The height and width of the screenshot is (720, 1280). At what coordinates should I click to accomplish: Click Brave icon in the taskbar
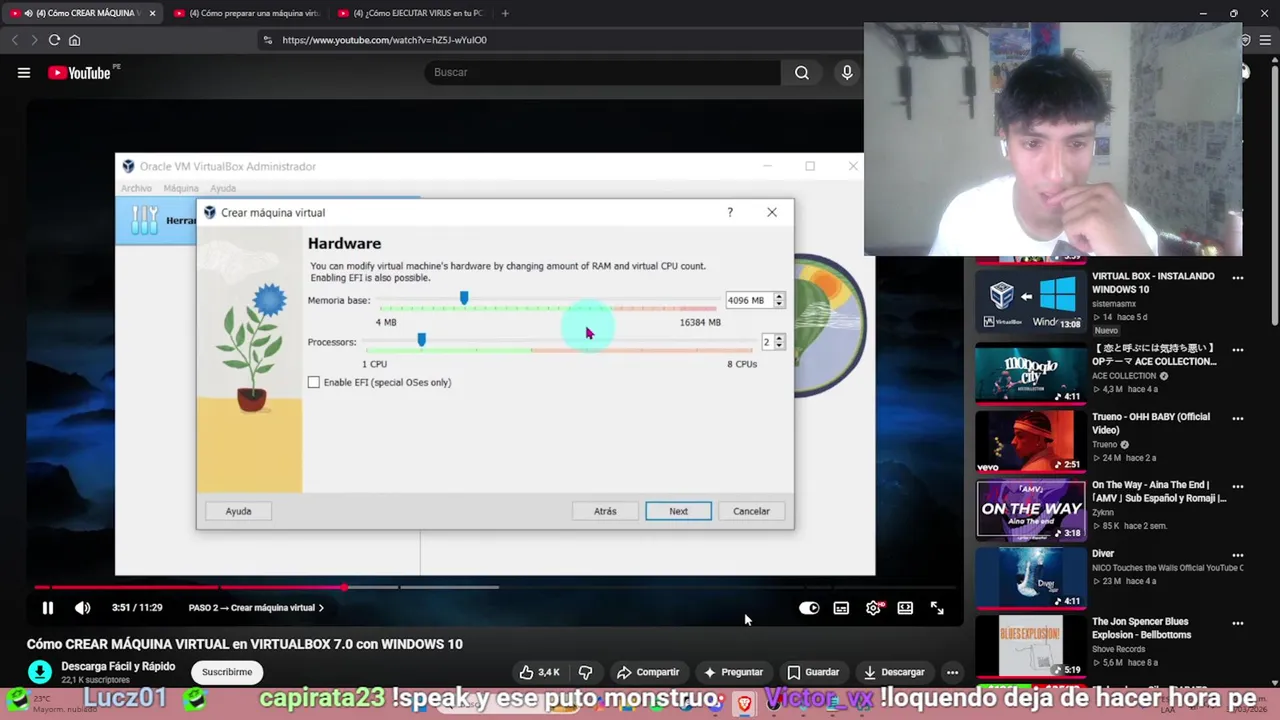pyautogui.click(x=744, y=703)
